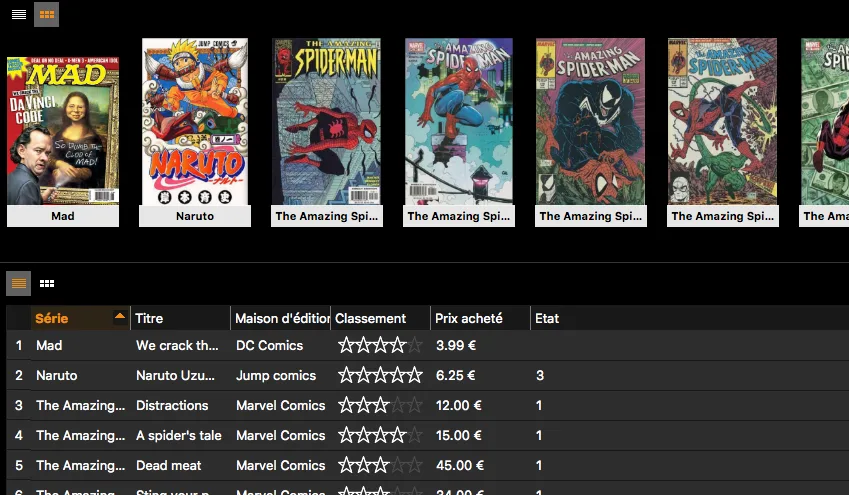Set Distractions rating to four stars
The image size is (849, 495).
pos(398,406)
